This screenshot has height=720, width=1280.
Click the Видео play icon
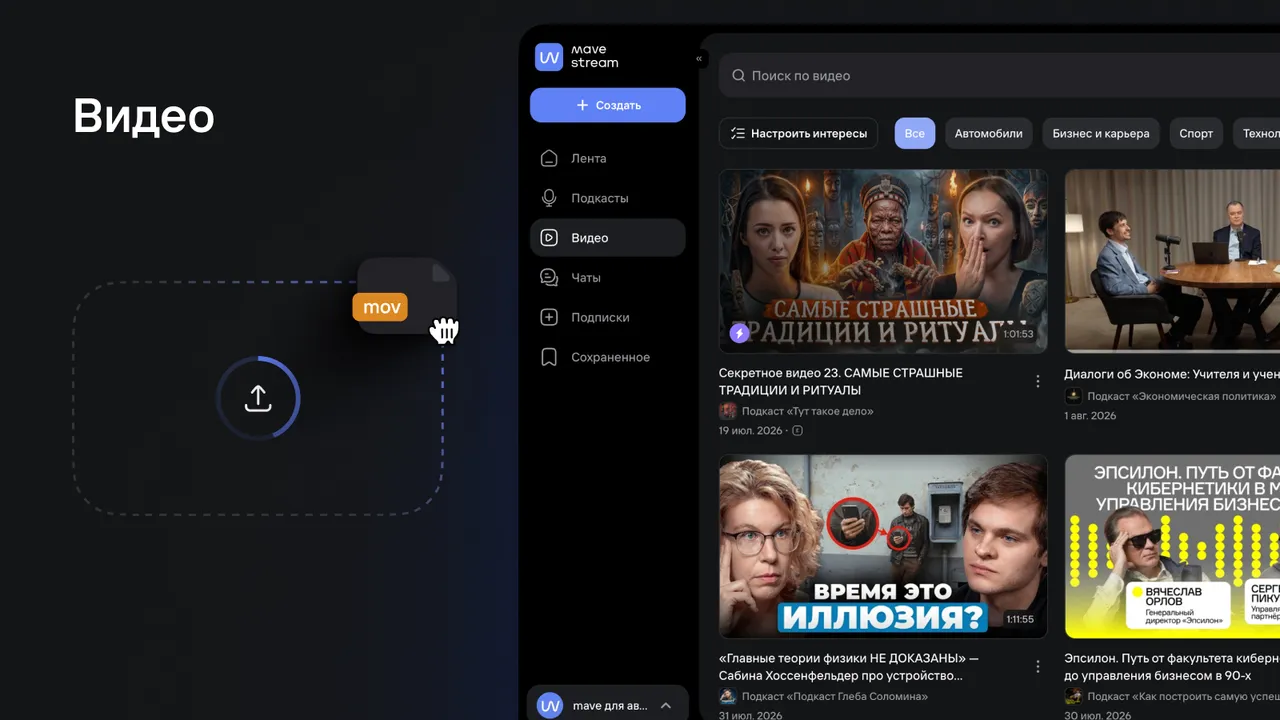tap(549, 238)
